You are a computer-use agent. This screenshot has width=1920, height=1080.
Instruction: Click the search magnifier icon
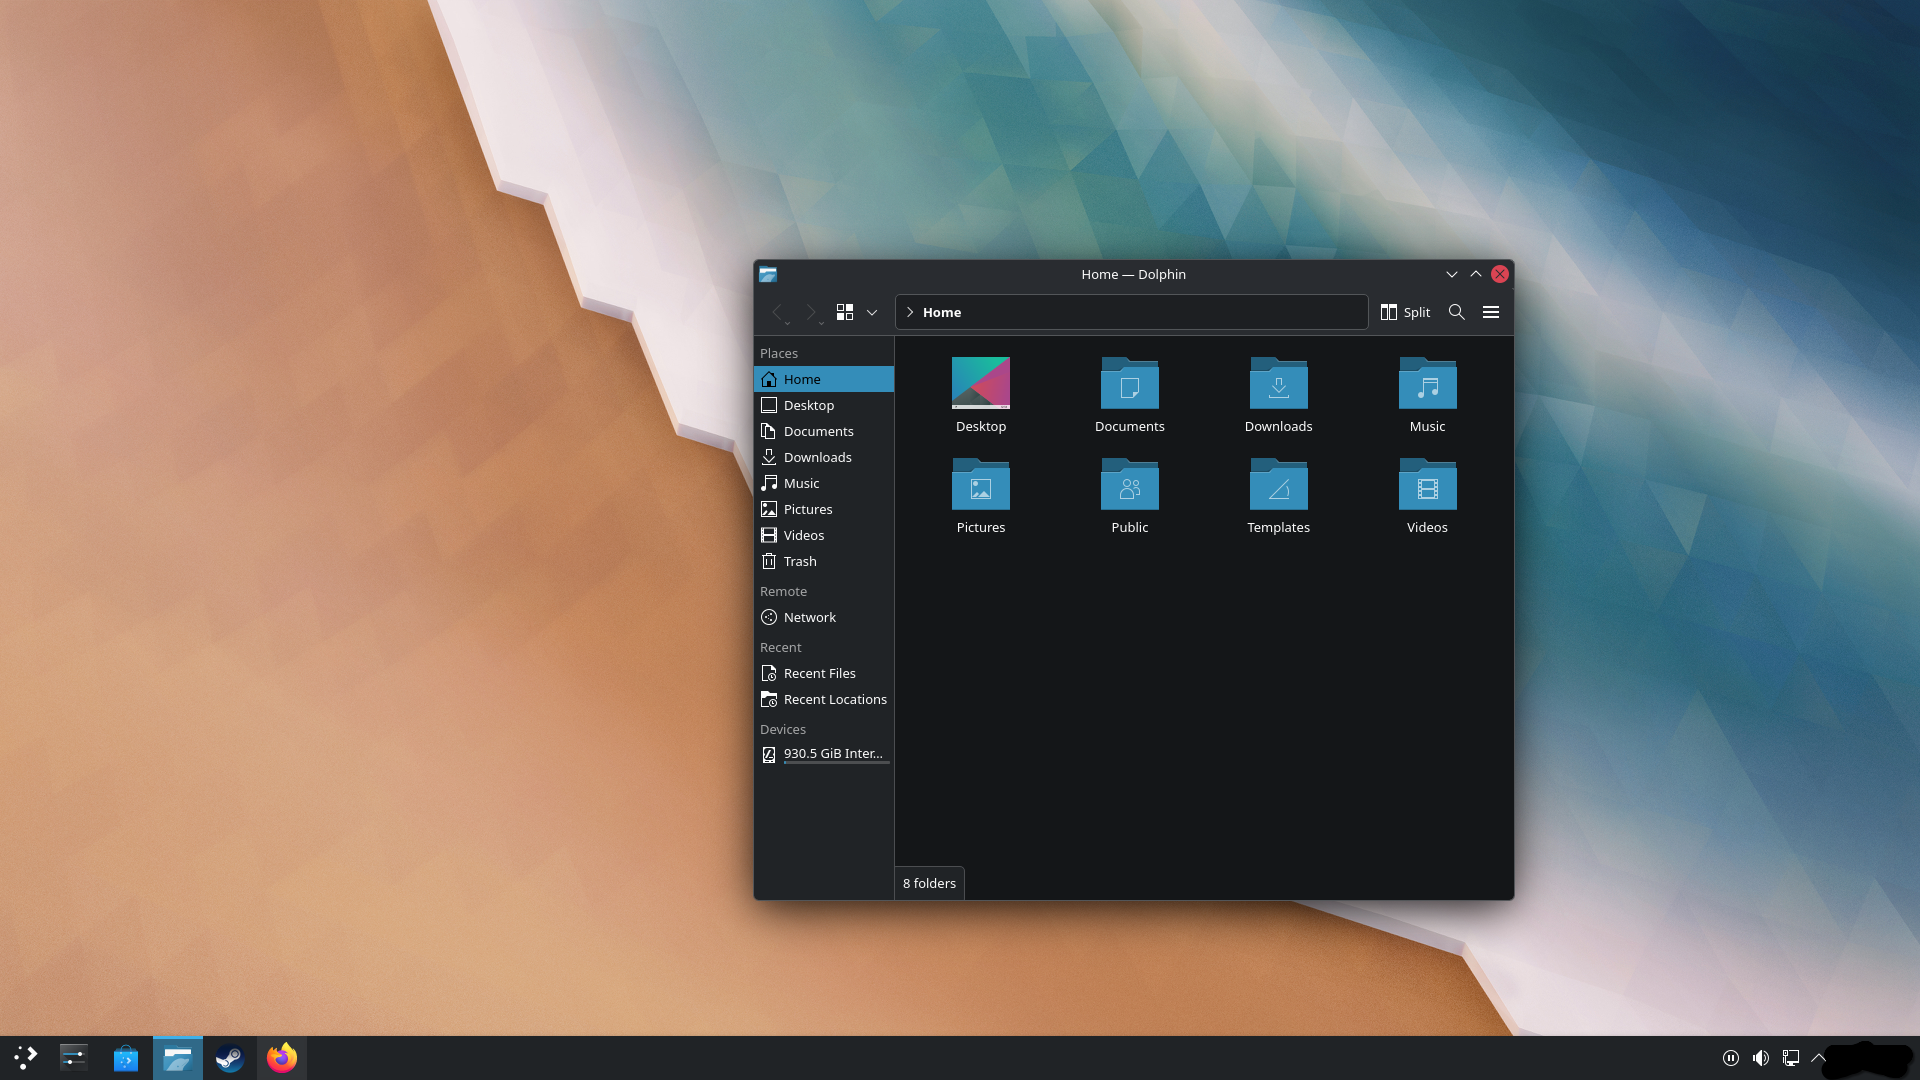pyautogui.click(x=1457, y=312)
